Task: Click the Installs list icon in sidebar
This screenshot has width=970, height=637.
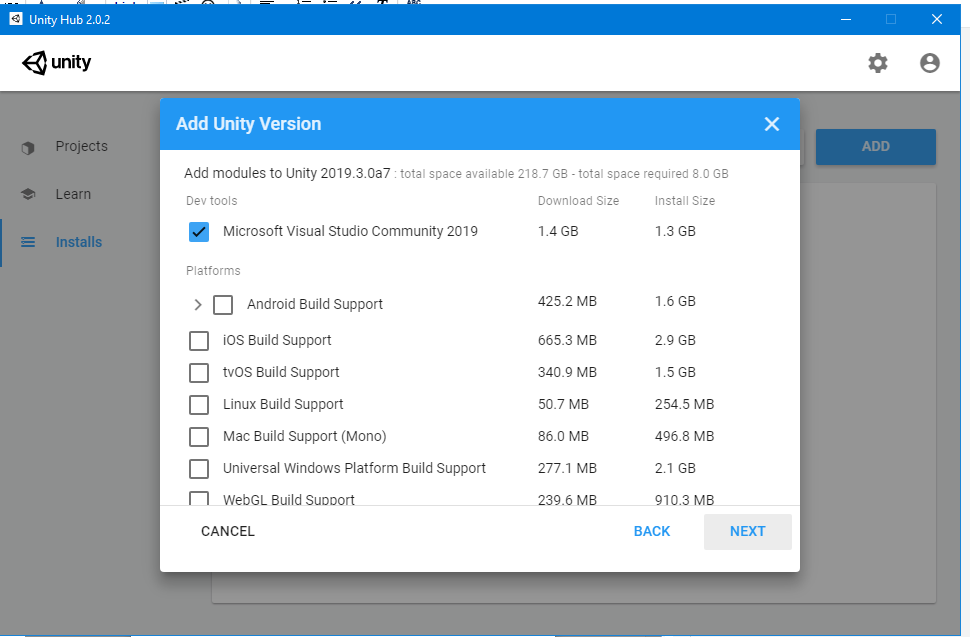Action: click(28, 241)
